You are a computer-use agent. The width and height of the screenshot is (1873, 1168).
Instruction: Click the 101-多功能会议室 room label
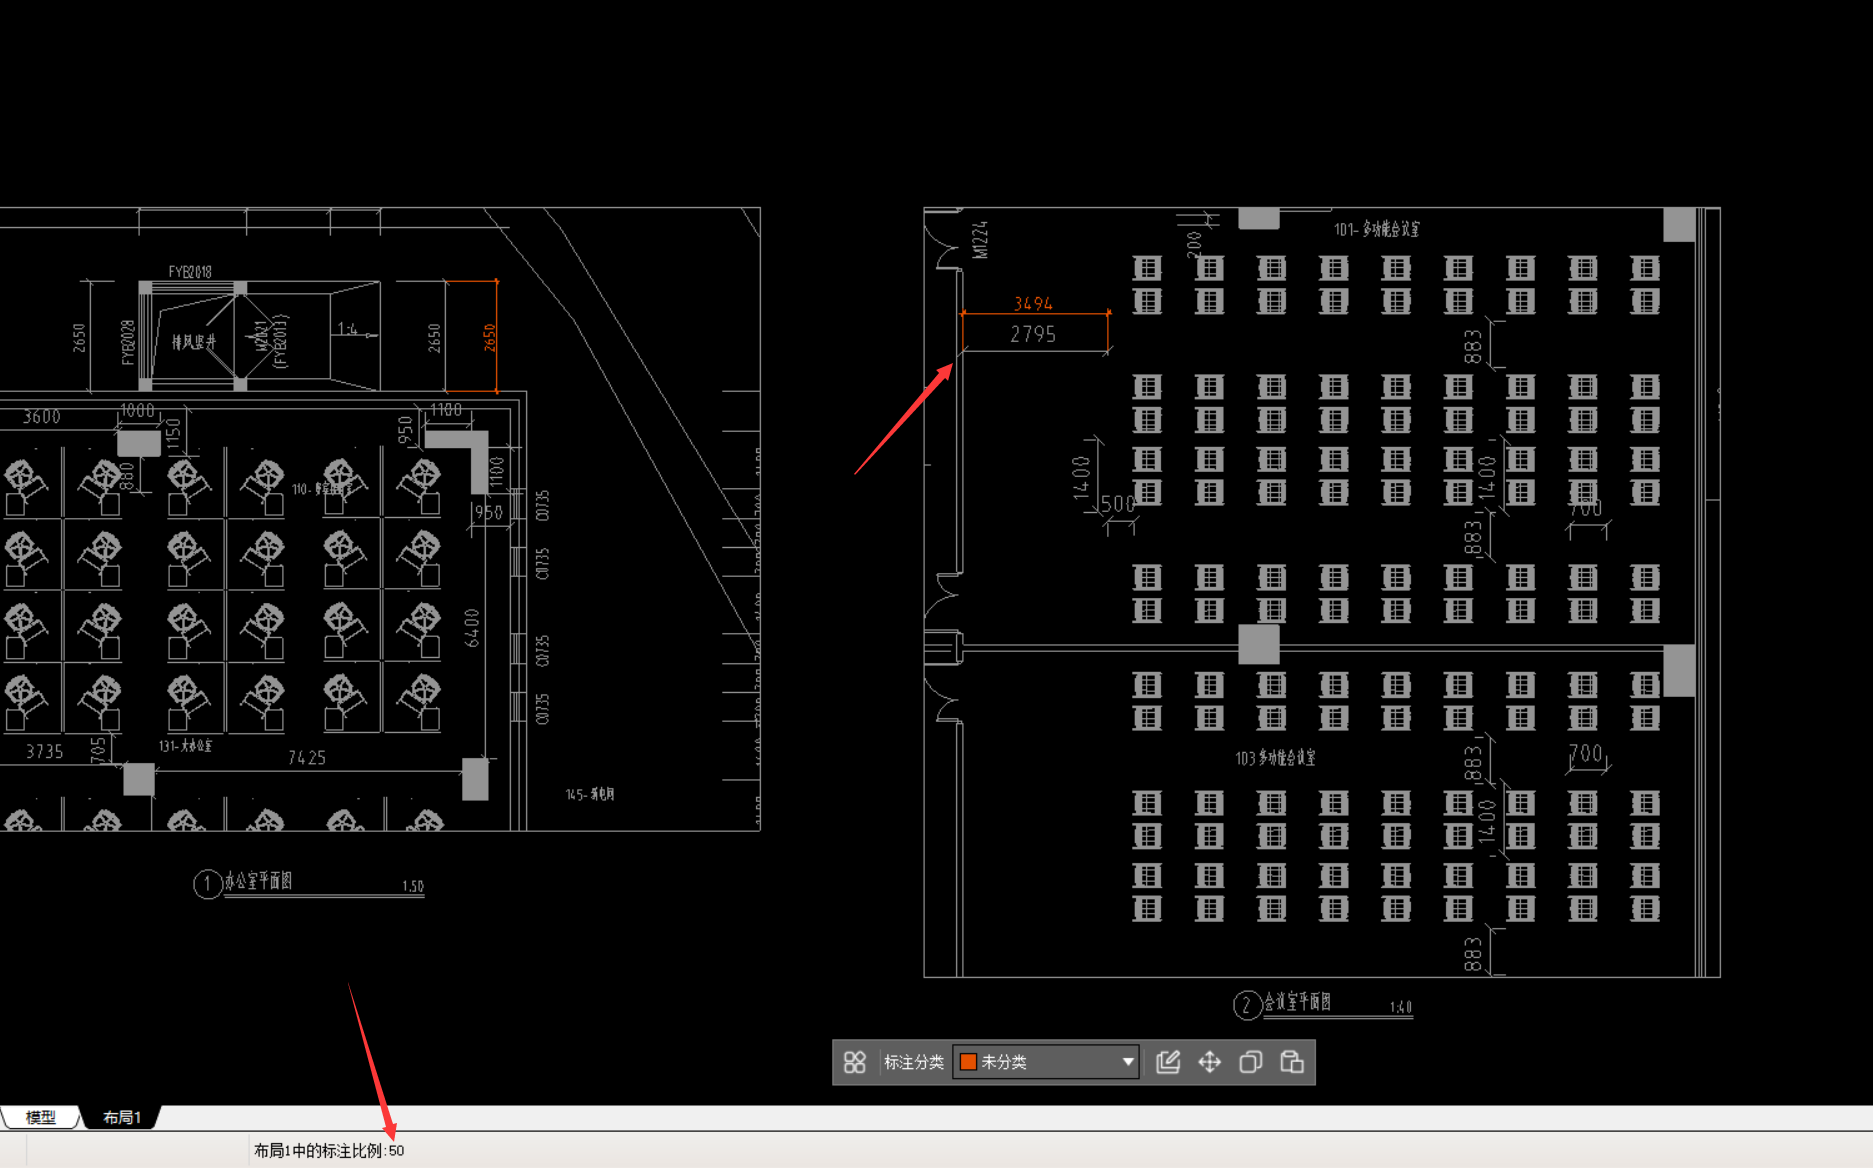pyautogui.click(x=1376, y=229)
